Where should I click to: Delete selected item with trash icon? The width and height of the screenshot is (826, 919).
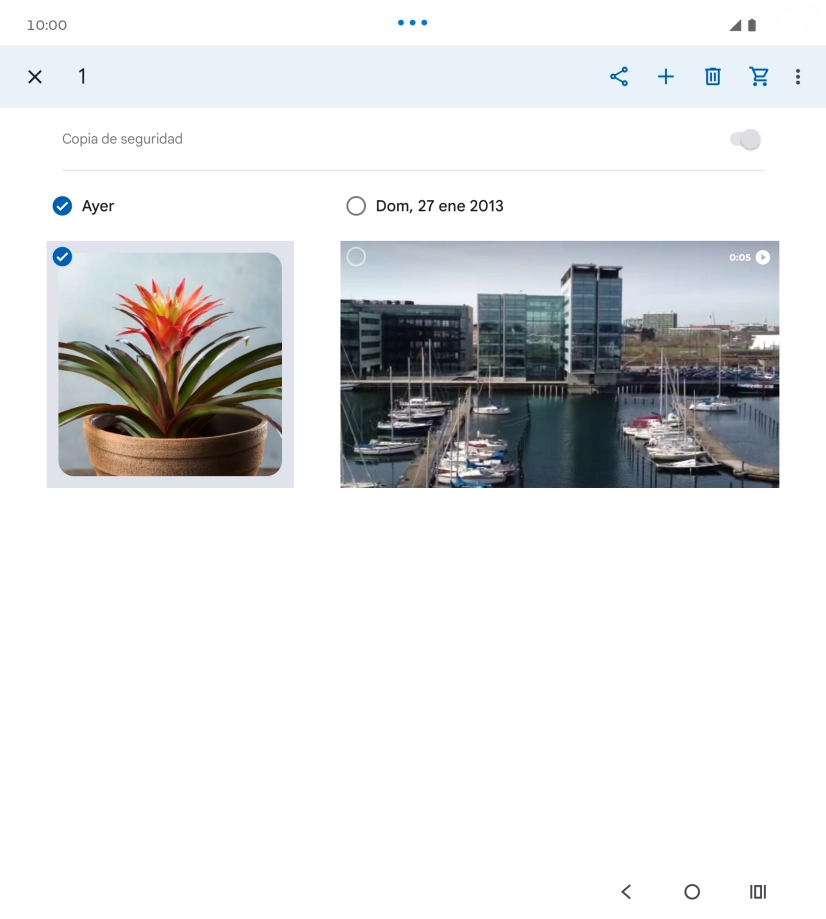712,77
